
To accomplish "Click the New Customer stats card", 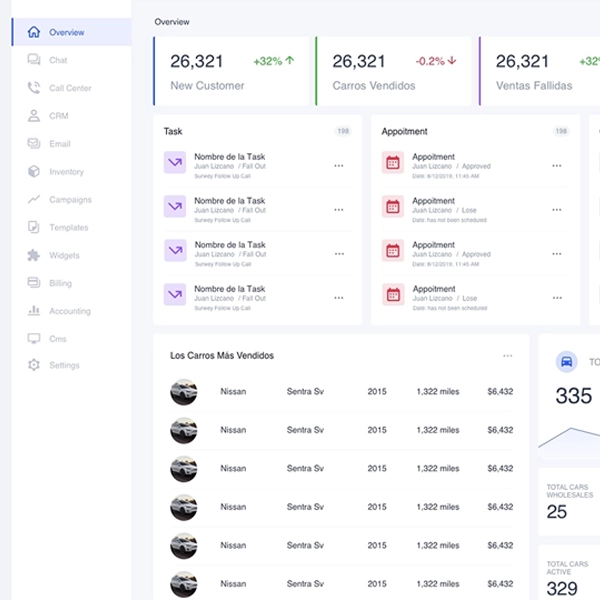I will coord(232,72).
